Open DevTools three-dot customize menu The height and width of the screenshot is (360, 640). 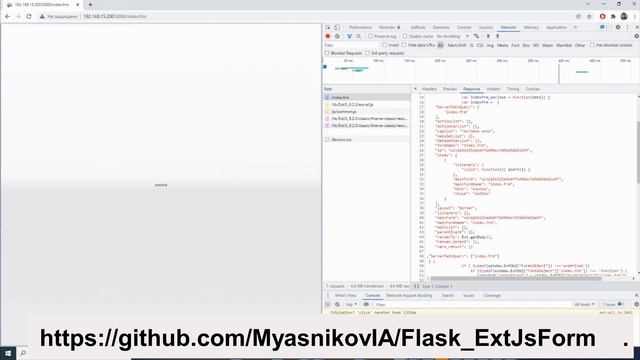(x=628, y=27)
